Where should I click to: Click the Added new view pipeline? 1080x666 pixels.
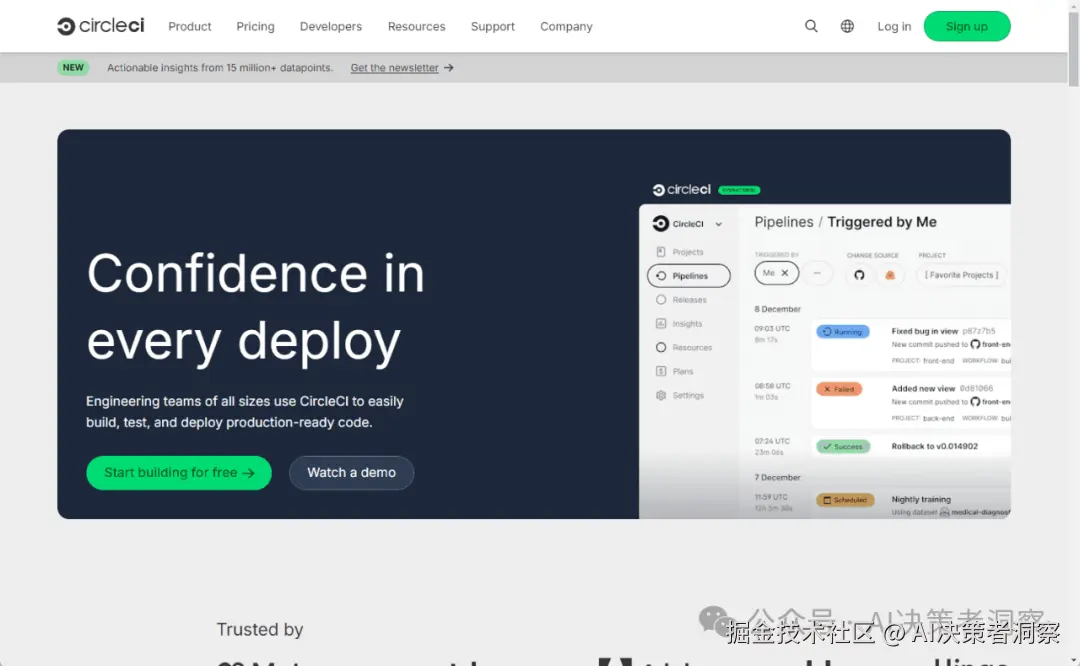click(x=923, y=388)
